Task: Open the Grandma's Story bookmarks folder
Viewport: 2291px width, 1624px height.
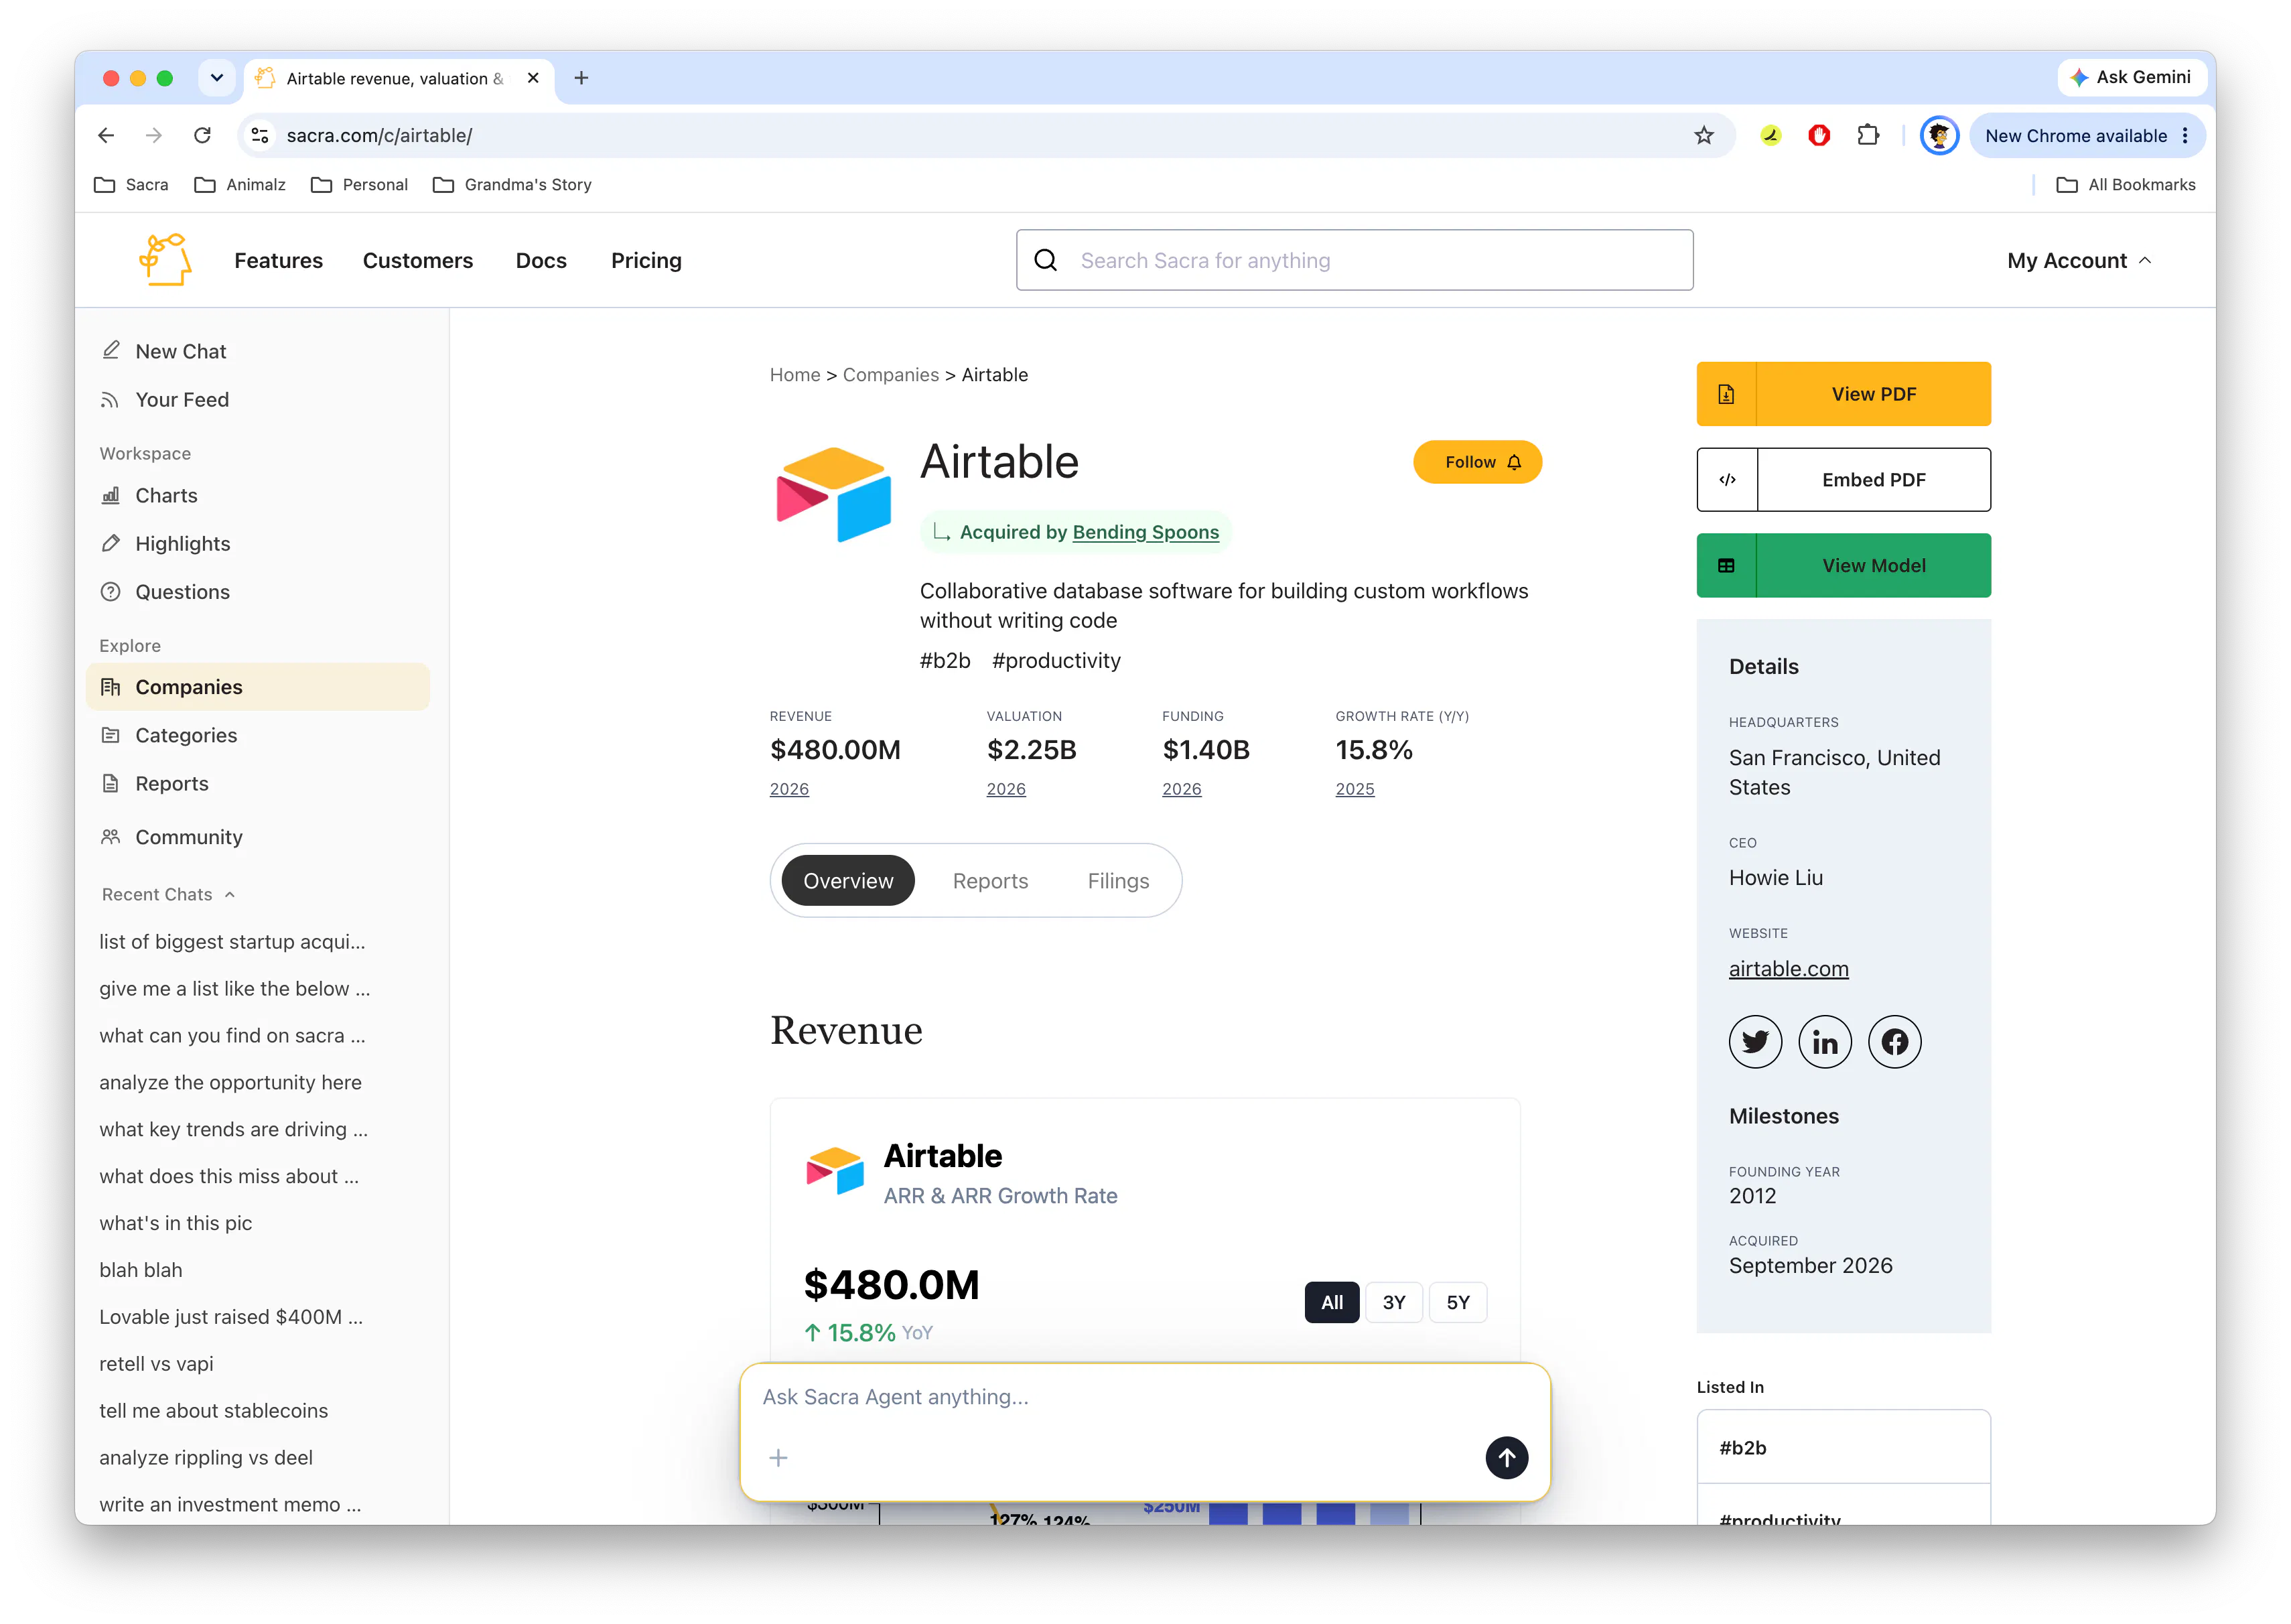Action: [x=512, y=185]
